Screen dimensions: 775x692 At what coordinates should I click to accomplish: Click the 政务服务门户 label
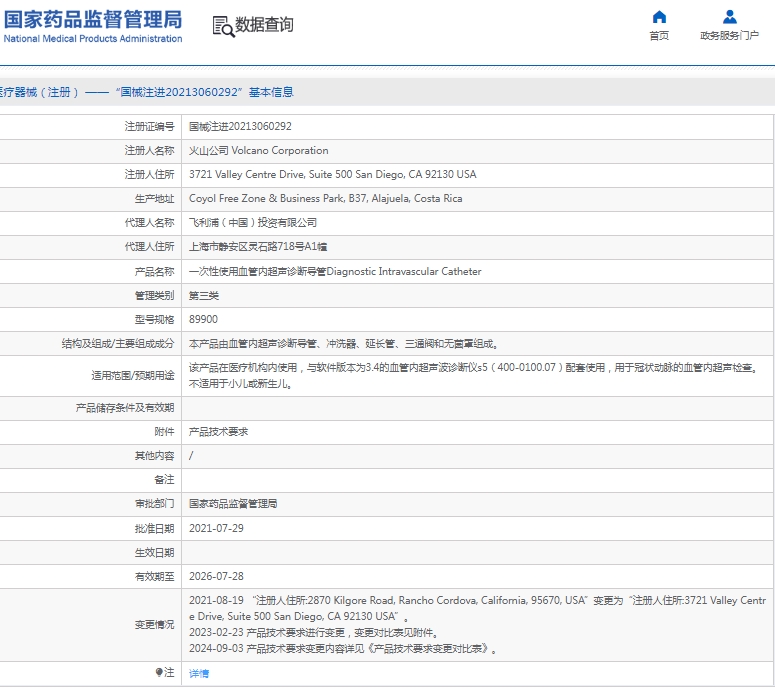(730, 36)
